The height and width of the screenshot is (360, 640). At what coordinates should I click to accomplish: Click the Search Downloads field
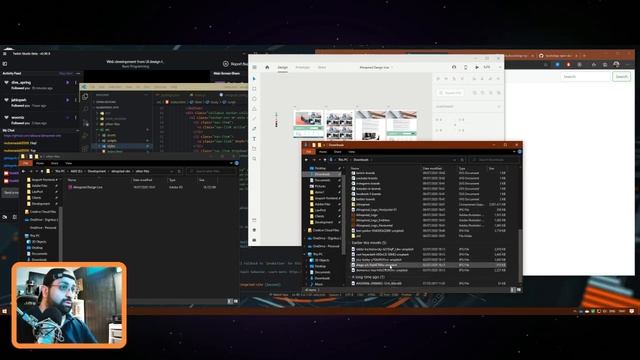pos(493,160)
